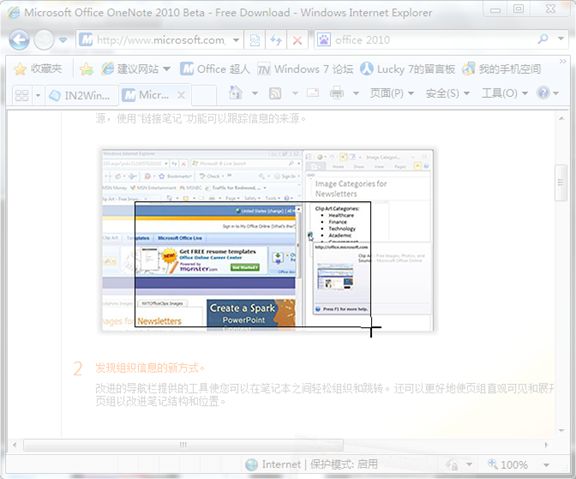The image size is (576, 479).
Task: Open the feeds dropdown arrow
Action: [x=295, y=93]
